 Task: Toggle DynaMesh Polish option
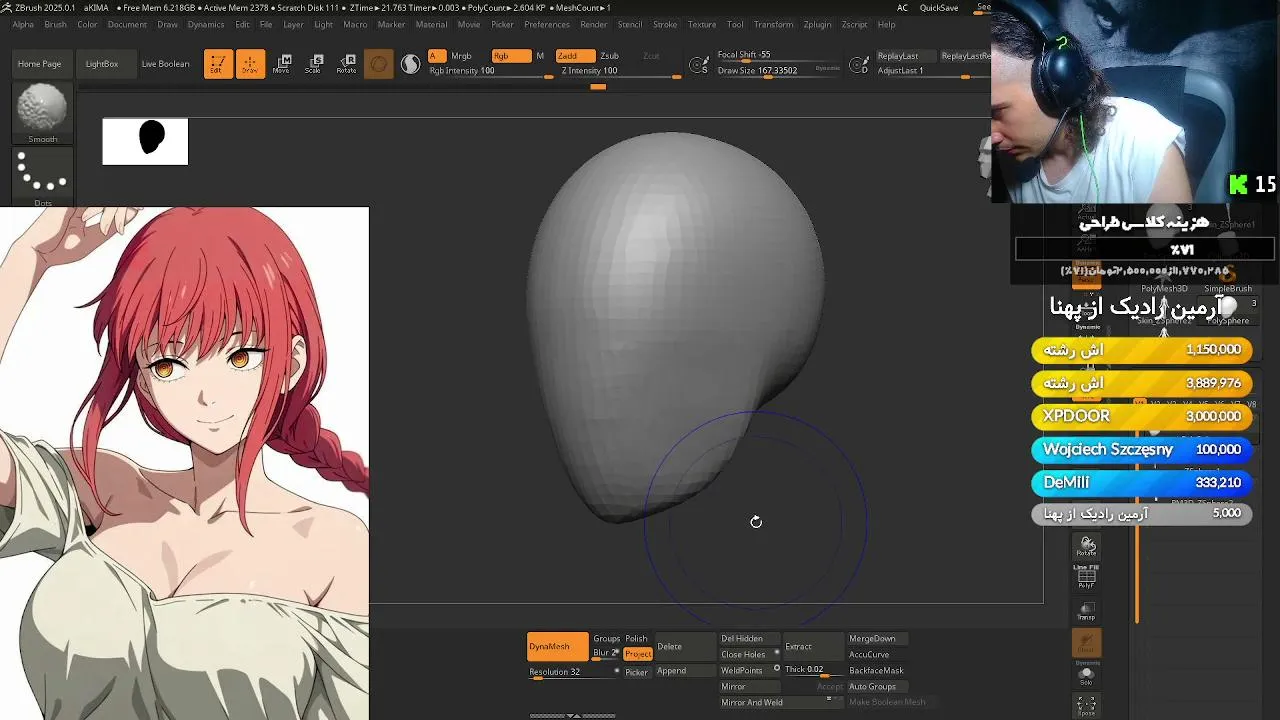coord(636,639)
